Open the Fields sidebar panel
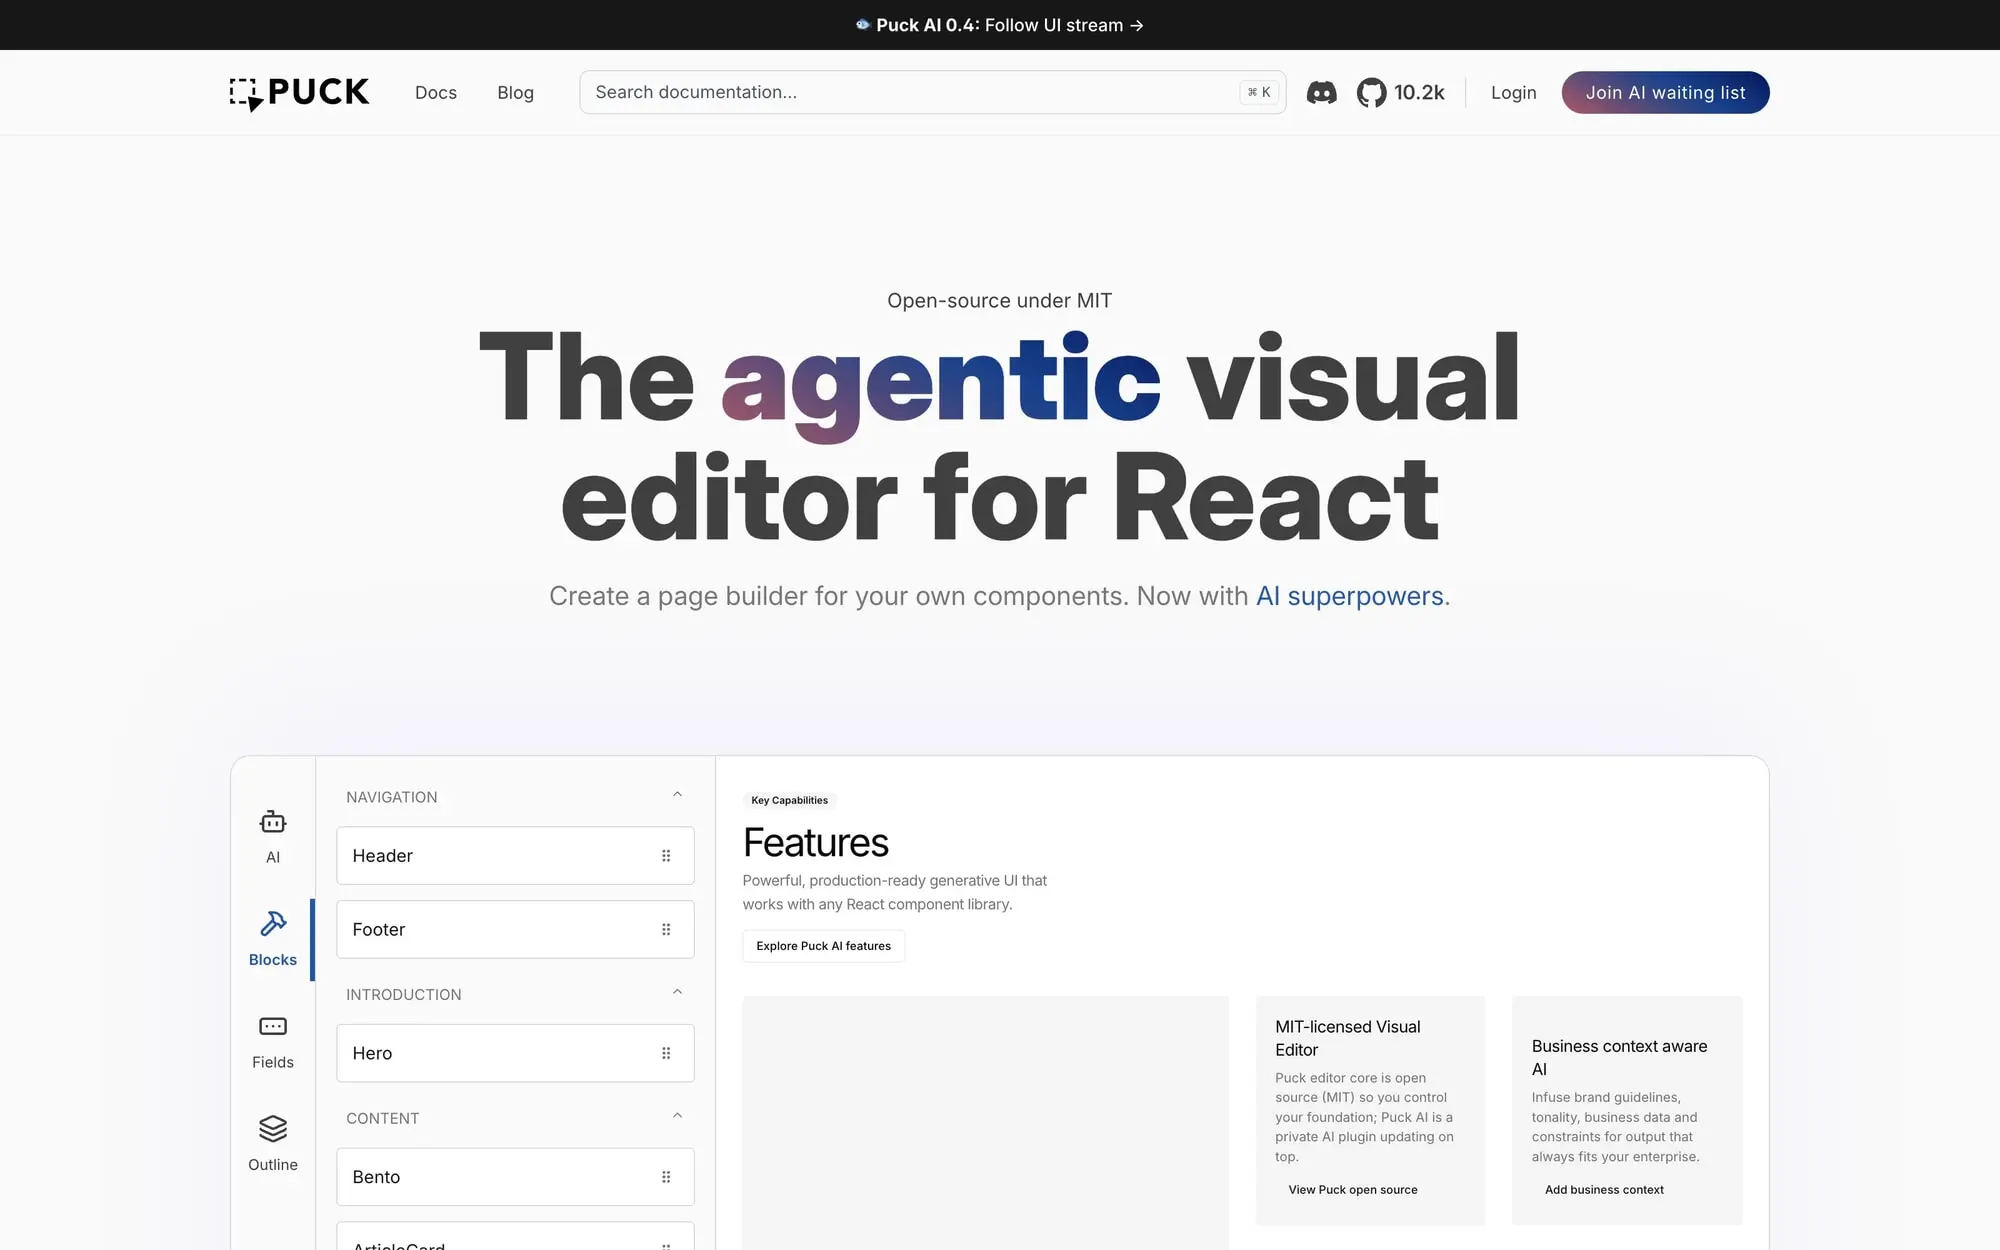 coord(273,1041)
